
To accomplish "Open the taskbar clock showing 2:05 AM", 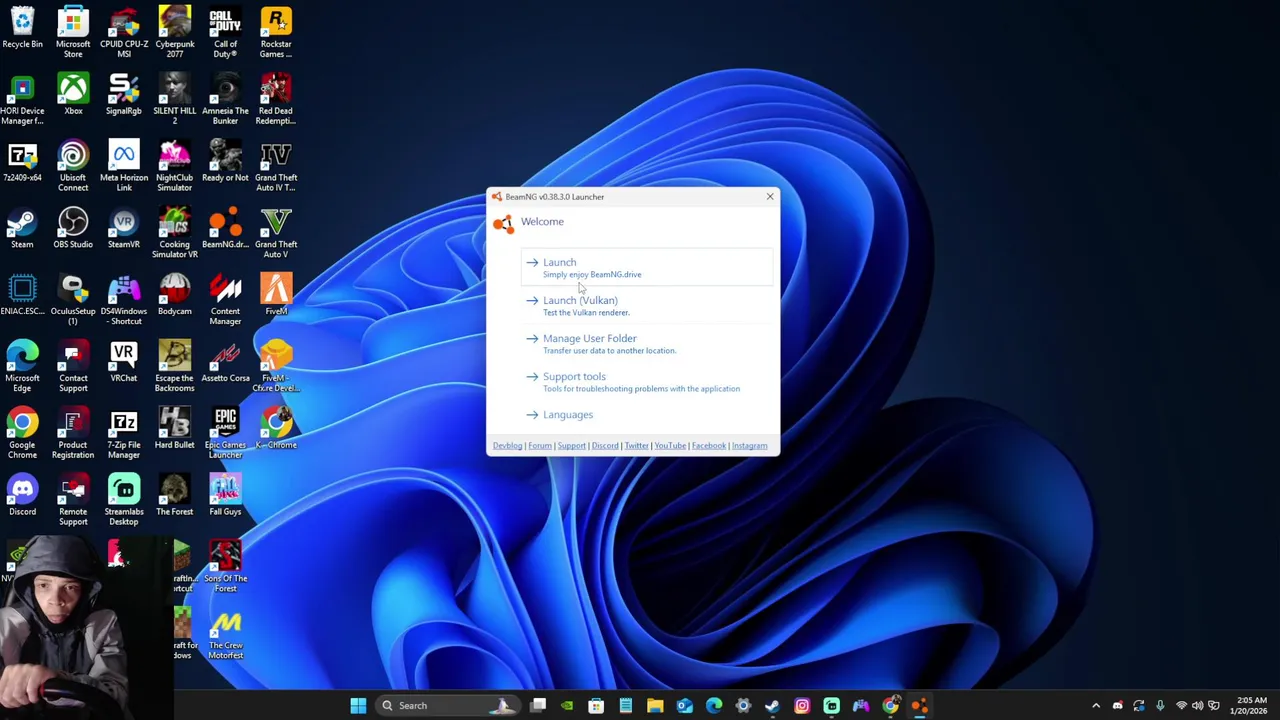I will 1251,706.
